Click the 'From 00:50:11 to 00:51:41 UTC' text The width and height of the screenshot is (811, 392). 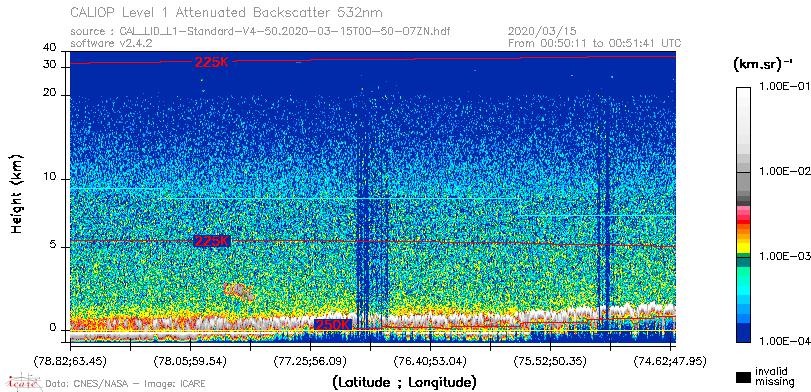click(594, 43)
